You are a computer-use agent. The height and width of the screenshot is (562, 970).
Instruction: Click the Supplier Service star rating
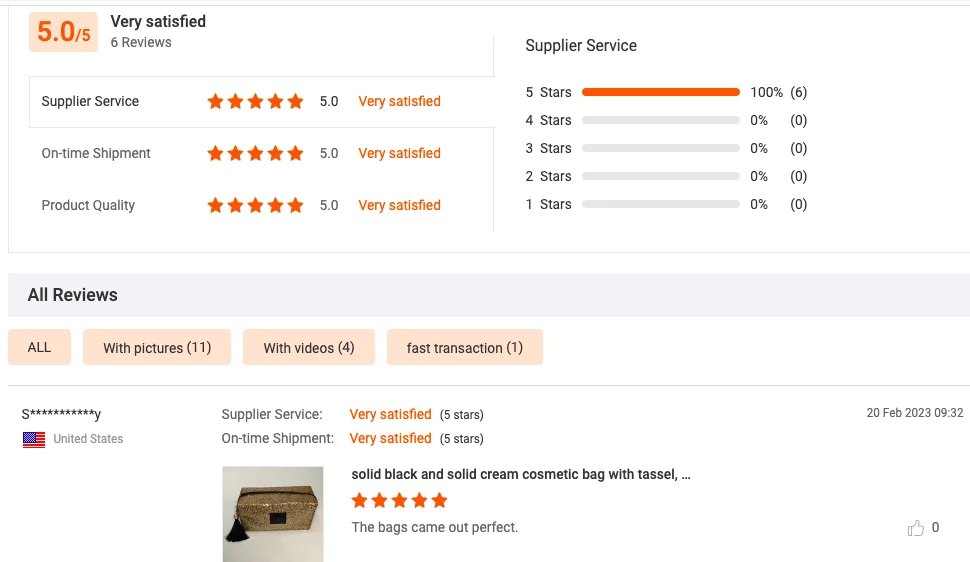click(255, 101)
